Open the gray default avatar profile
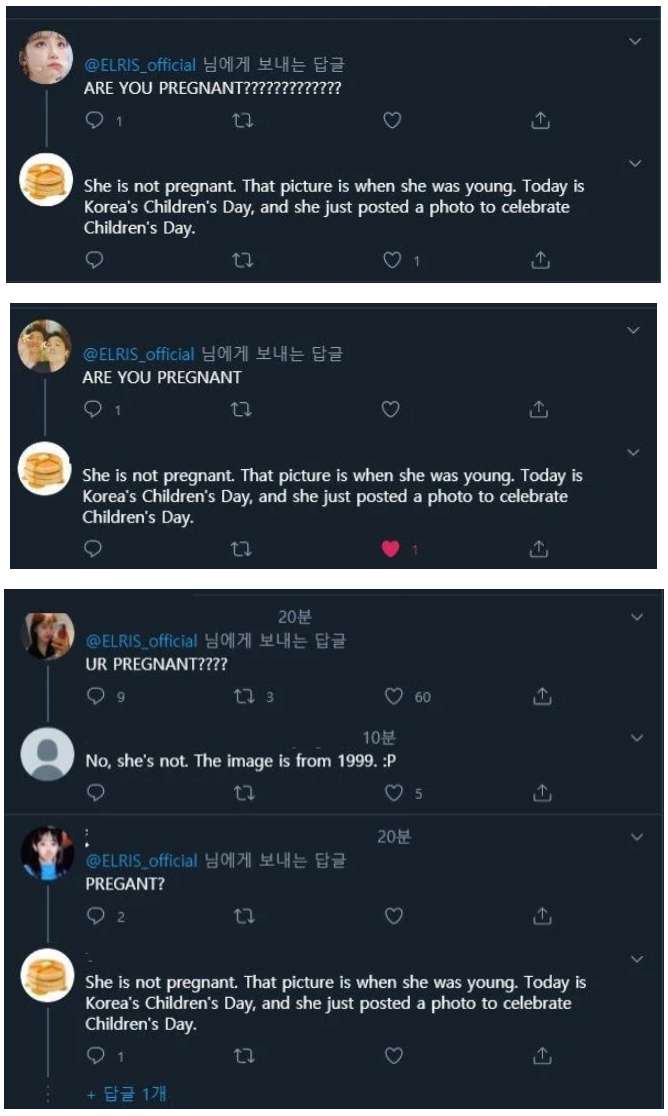 pyautogui.click(x=47, y=754)
